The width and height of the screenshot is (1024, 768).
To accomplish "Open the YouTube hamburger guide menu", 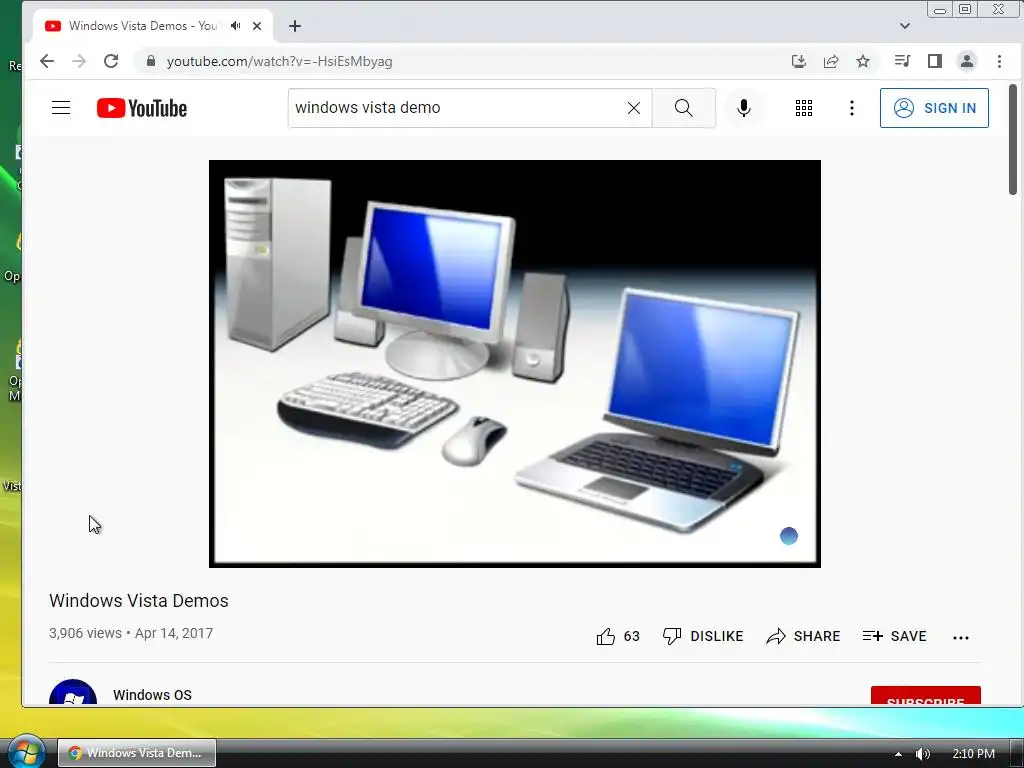I will [61, 108].
